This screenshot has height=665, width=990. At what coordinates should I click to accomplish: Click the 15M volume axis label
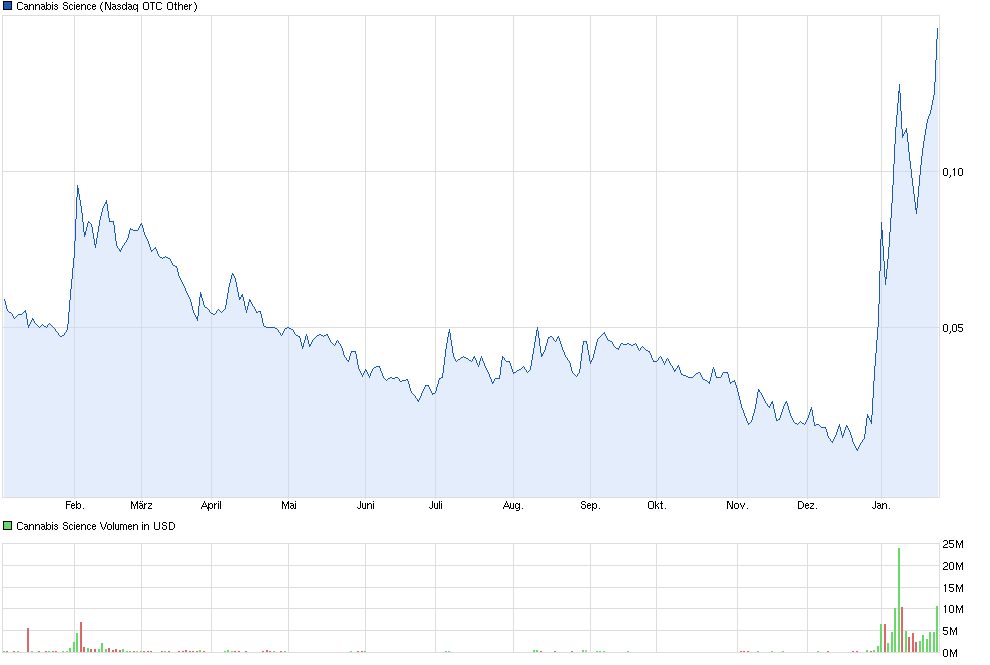953,588
